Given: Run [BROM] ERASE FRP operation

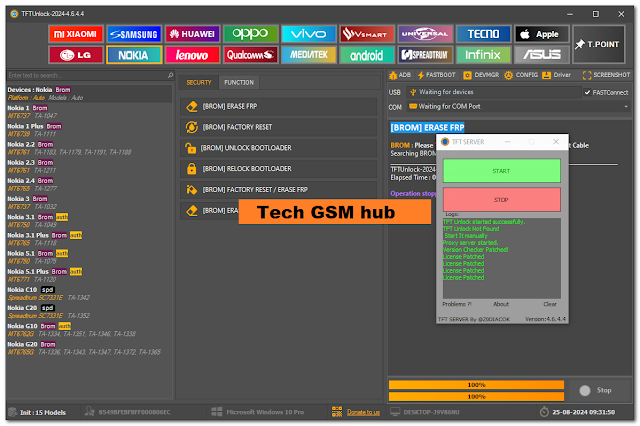Looking at the screenshot, I should (278, 106).
